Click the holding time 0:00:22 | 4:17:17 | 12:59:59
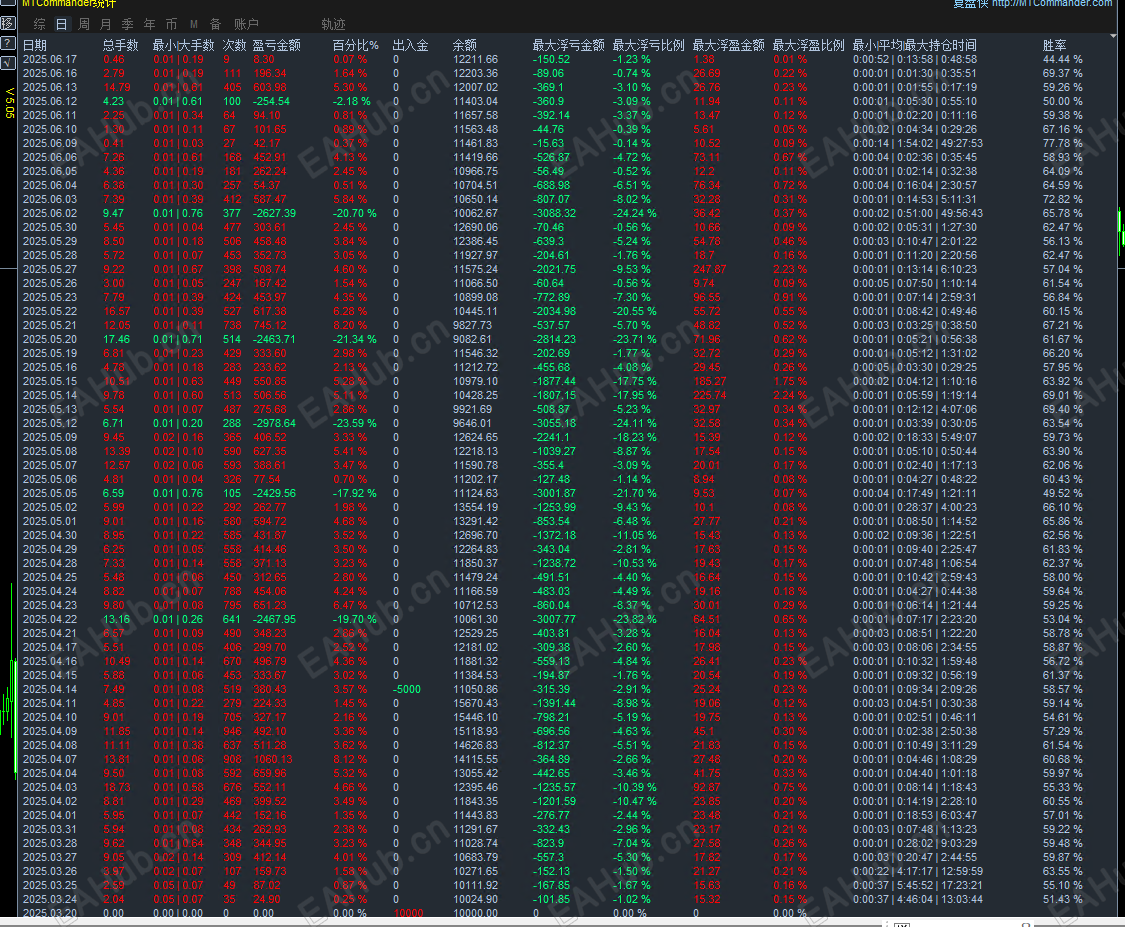Screen dimensions: 1125x927 [x=918, y=871]
